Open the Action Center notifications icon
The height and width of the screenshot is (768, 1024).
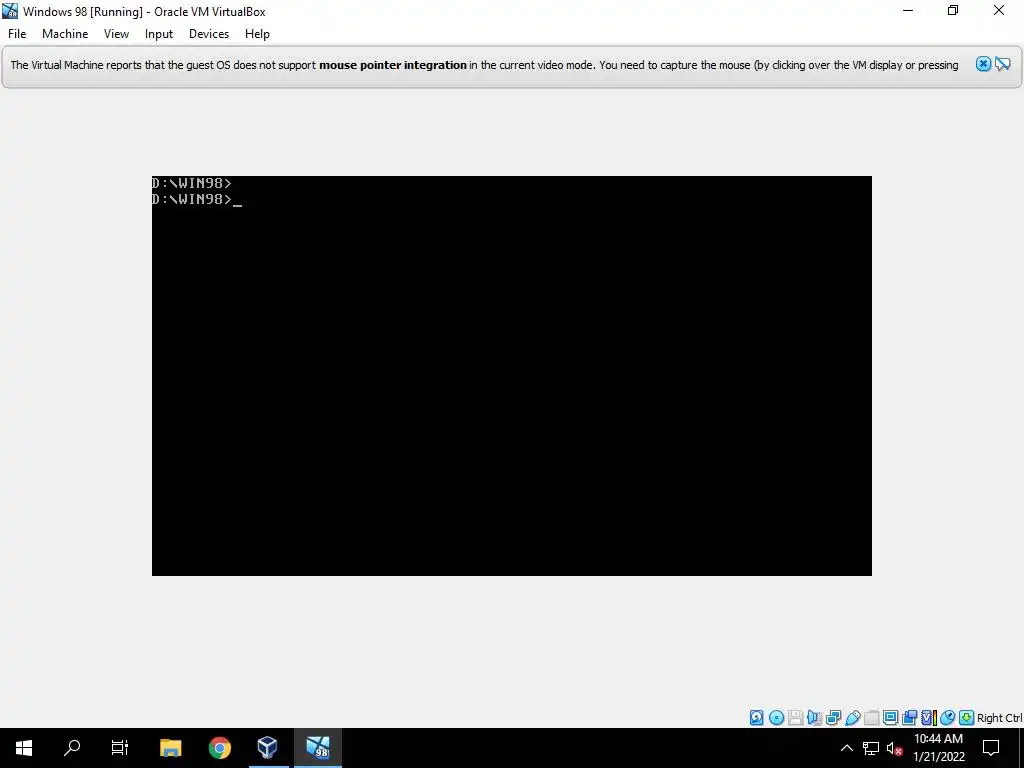coord(991,748)
